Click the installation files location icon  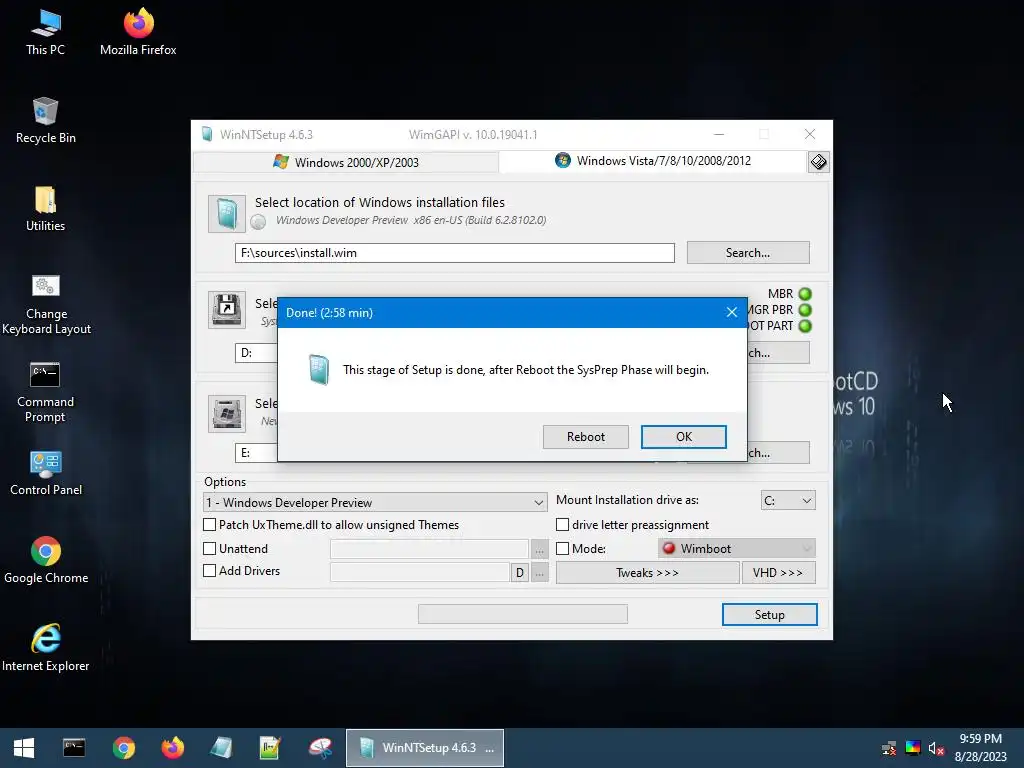[x=227, y=214]
